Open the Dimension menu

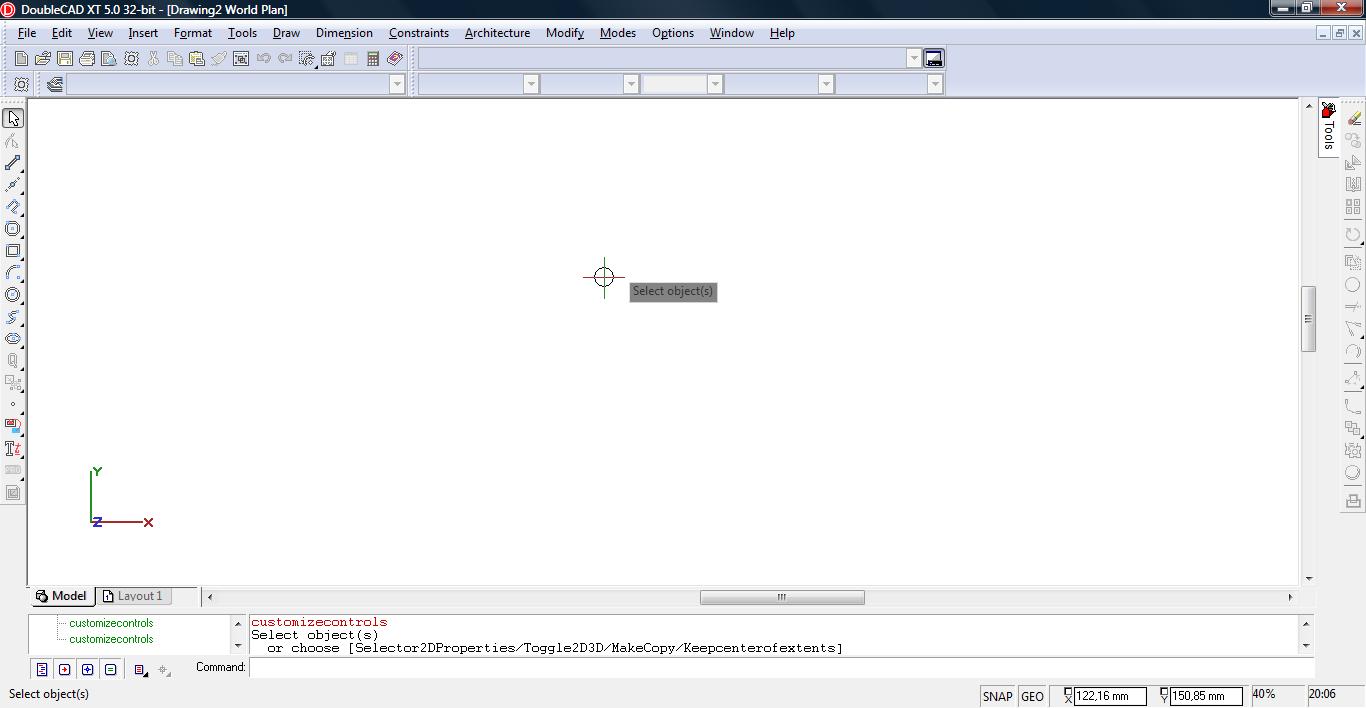tap(344, 33)
